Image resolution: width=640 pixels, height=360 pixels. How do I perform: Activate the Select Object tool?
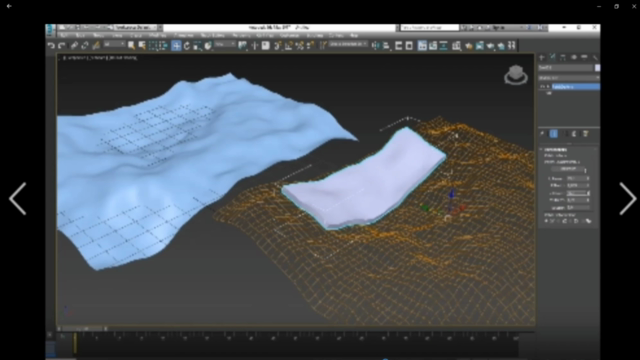pyautogui.click(x=131, y=45)
